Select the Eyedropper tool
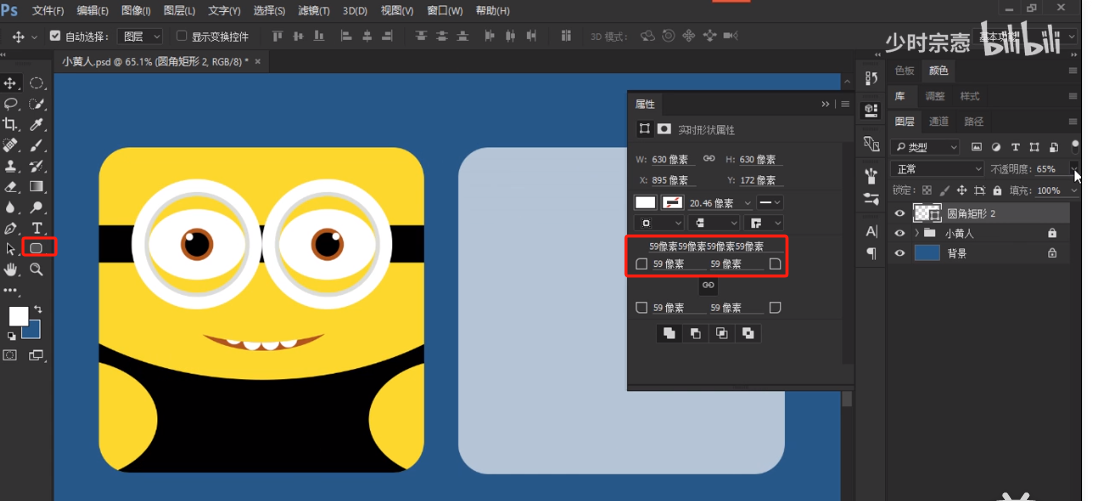 tap(36, 125)
